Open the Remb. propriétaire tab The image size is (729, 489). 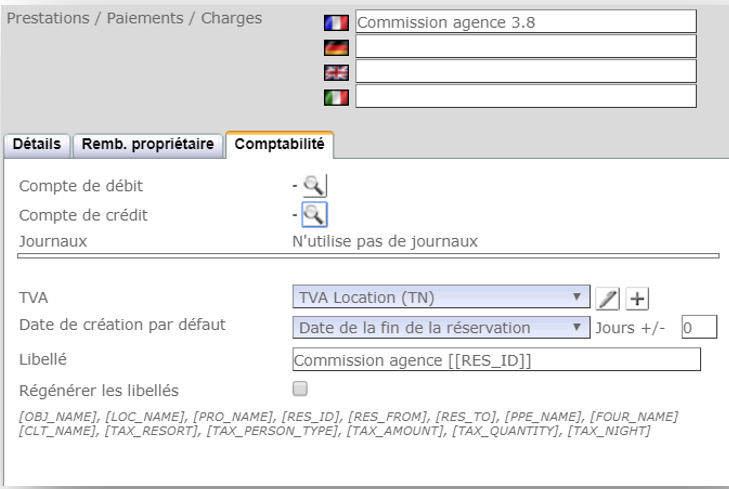pos(148,145)
